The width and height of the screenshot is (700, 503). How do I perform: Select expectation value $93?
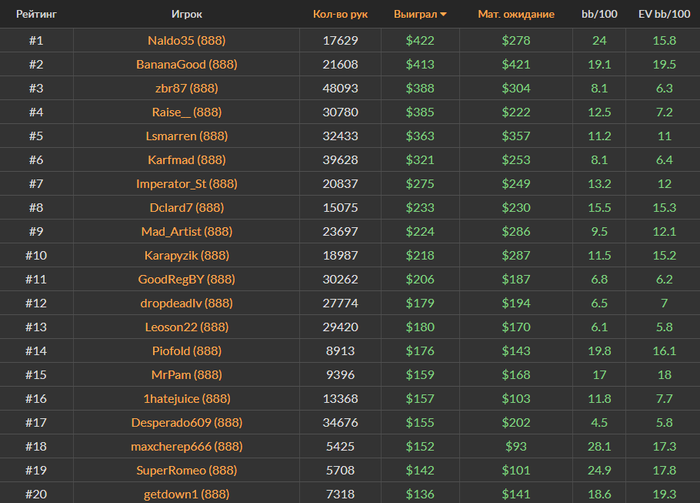click(516, 446)
